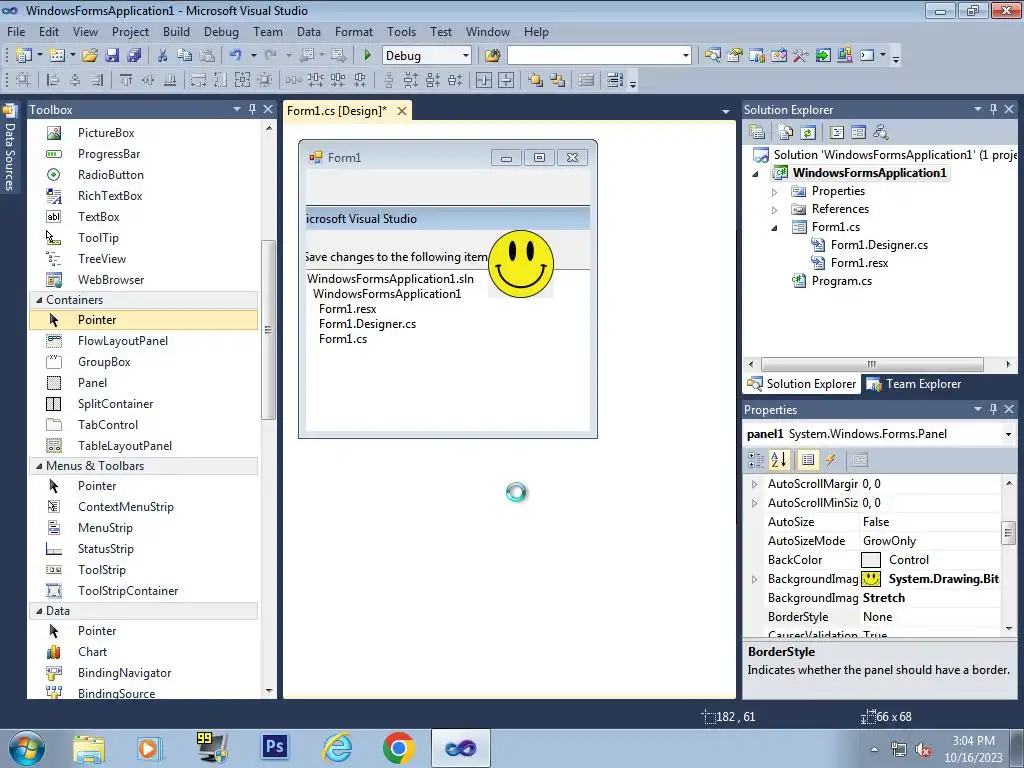The width and height of the screenshot is (1024, 768).
Task: Click the BackgroundImage smiley thumbnail in Properties
Action: pos(871,579)
